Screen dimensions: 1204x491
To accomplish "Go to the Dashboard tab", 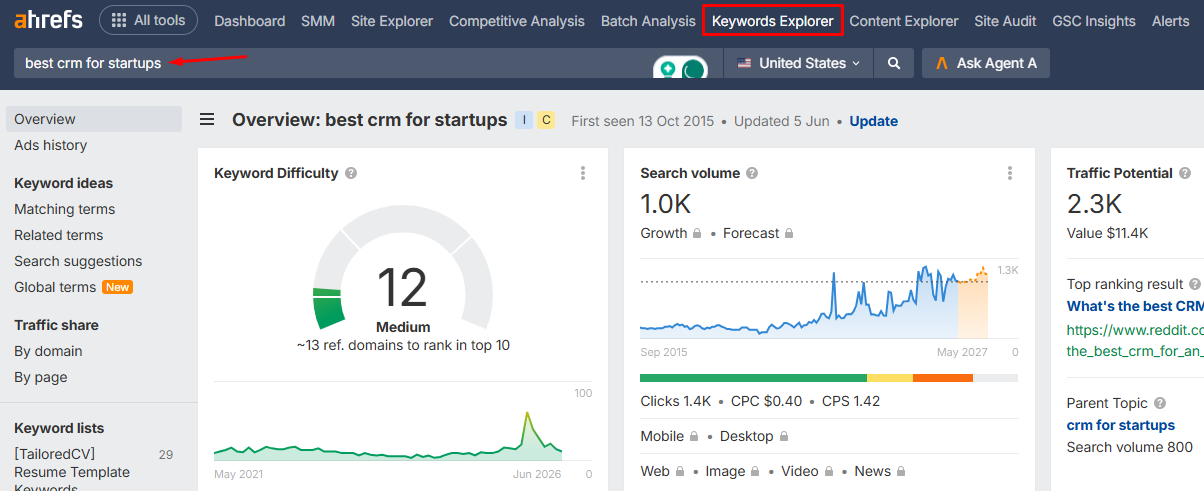I will (x=249, y=21).
